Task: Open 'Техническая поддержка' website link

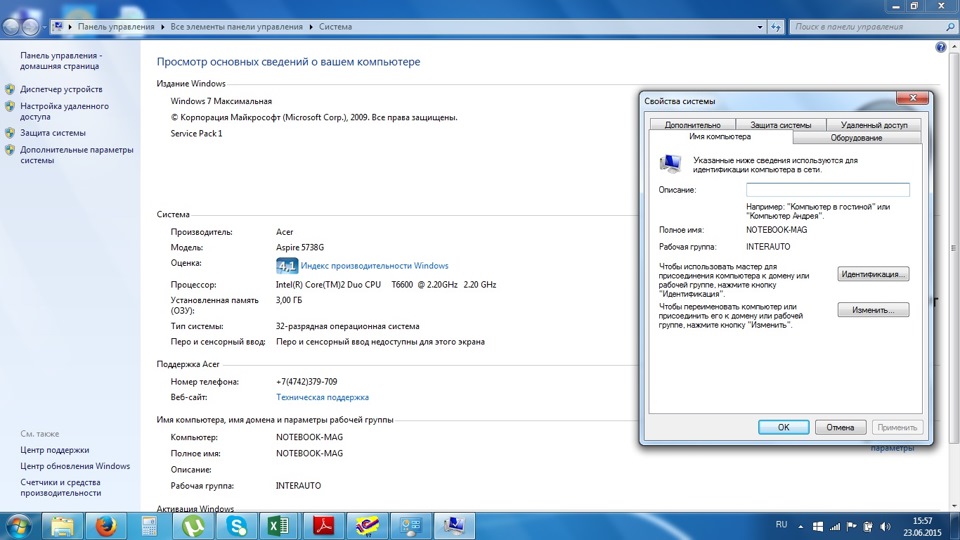Action: 322,397
